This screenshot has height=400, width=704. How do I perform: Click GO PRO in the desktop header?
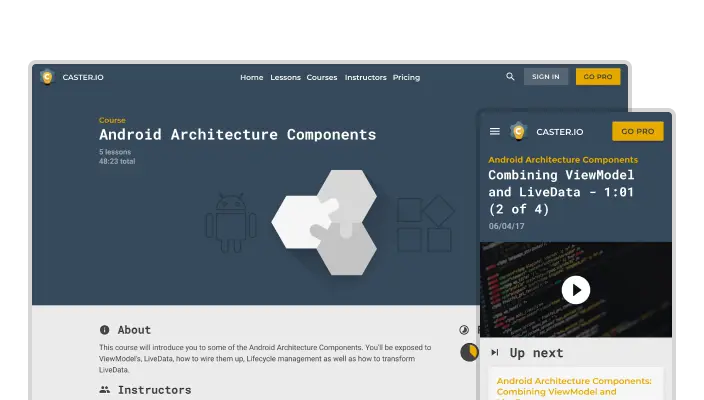click(x=598, y=77)
